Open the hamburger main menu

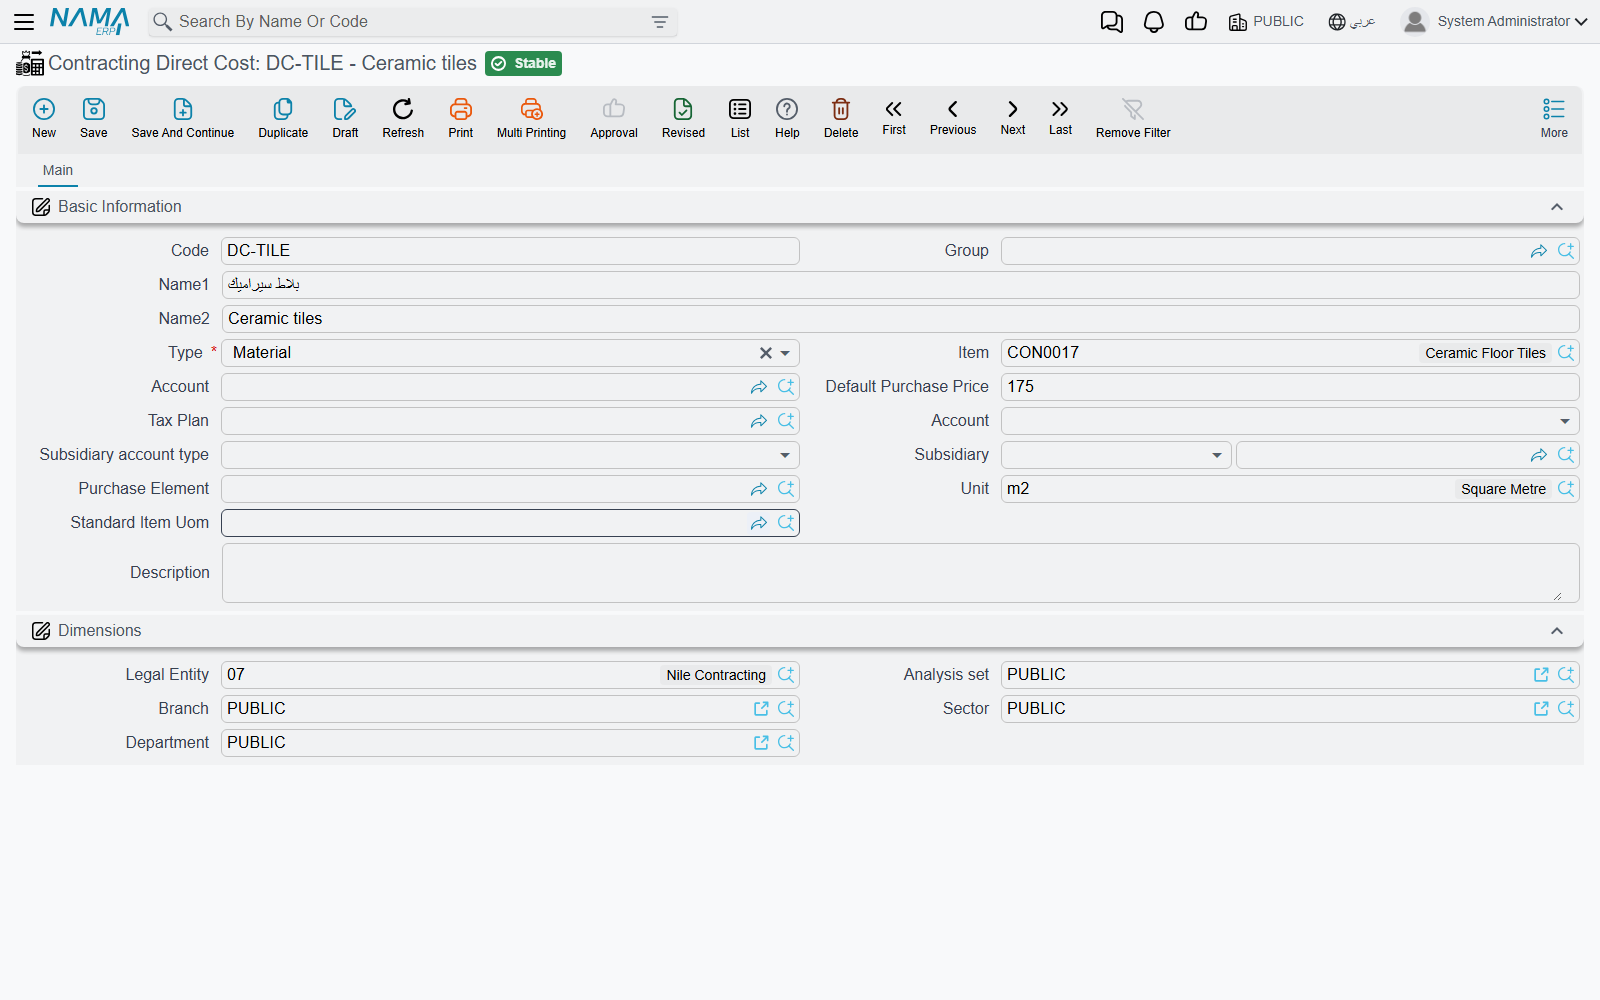pos(24,21)
